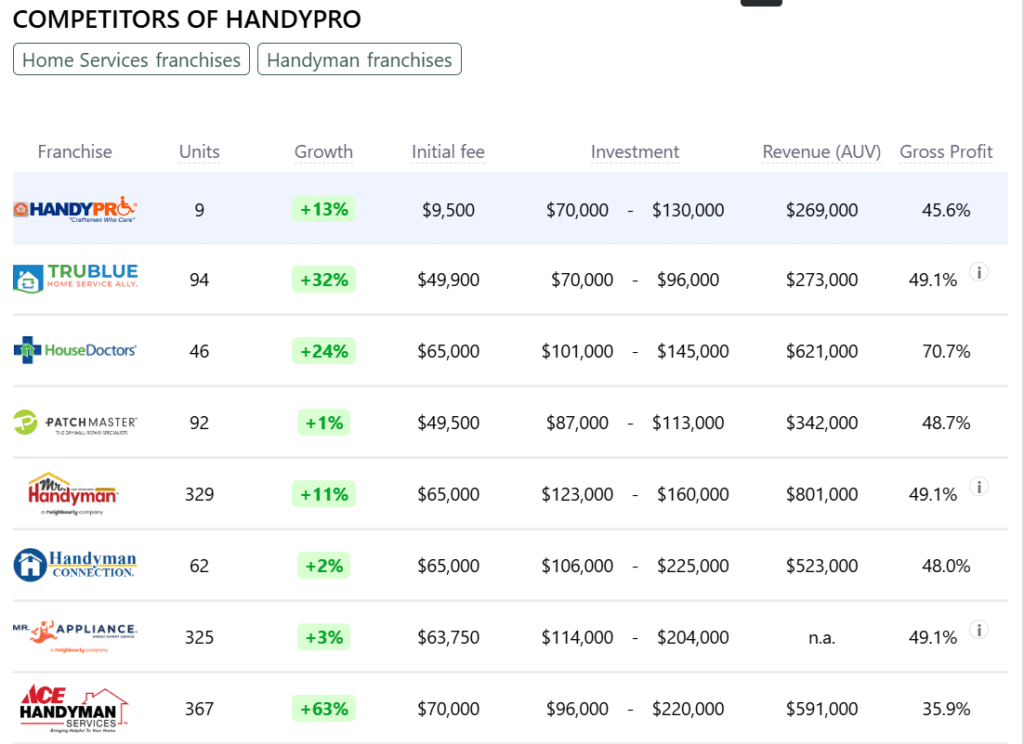Click units value 46

199,351
